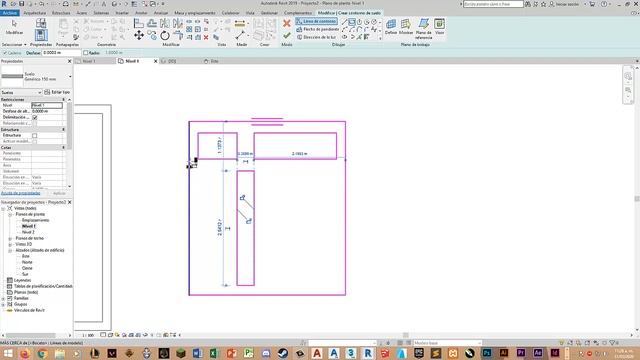The height and width of the screenshot is (360, 640).
Task: Open the Gestionar ribbon tab
Action: coord(269,13)
